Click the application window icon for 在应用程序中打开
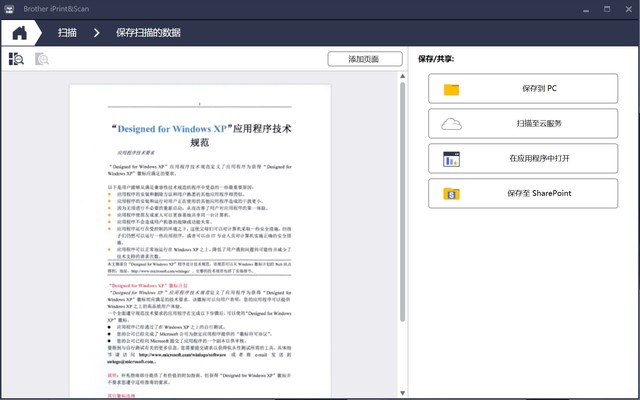This screenshot has width=640, height=400. pyautogui.click(x=451, y=159)
